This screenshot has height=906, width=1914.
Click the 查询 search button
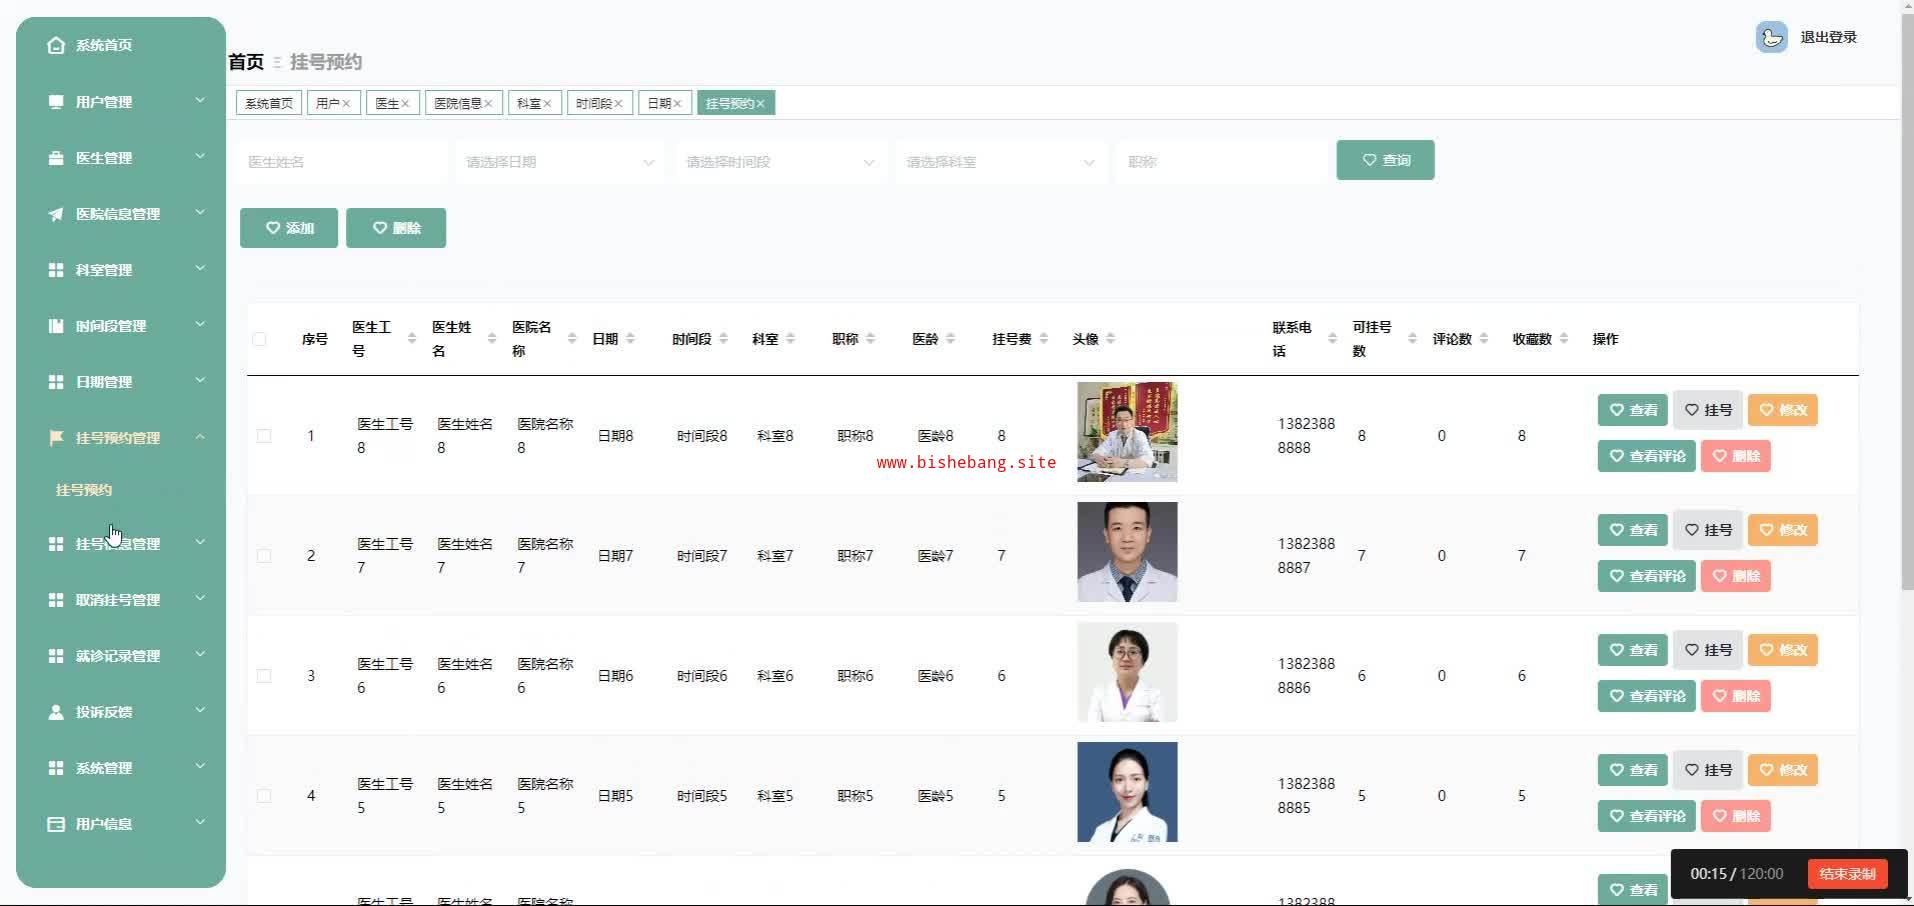1385,160
